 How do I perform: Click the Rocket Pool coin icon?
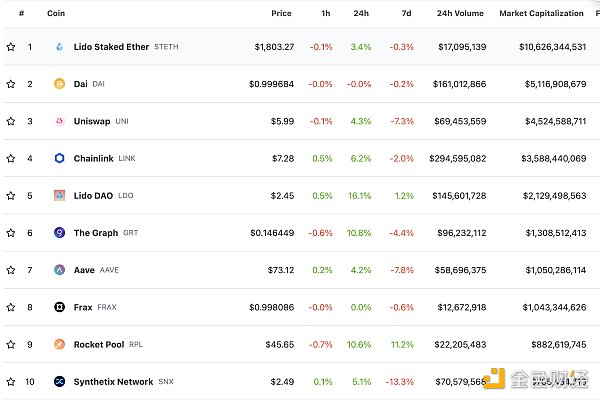pos(59,345)
